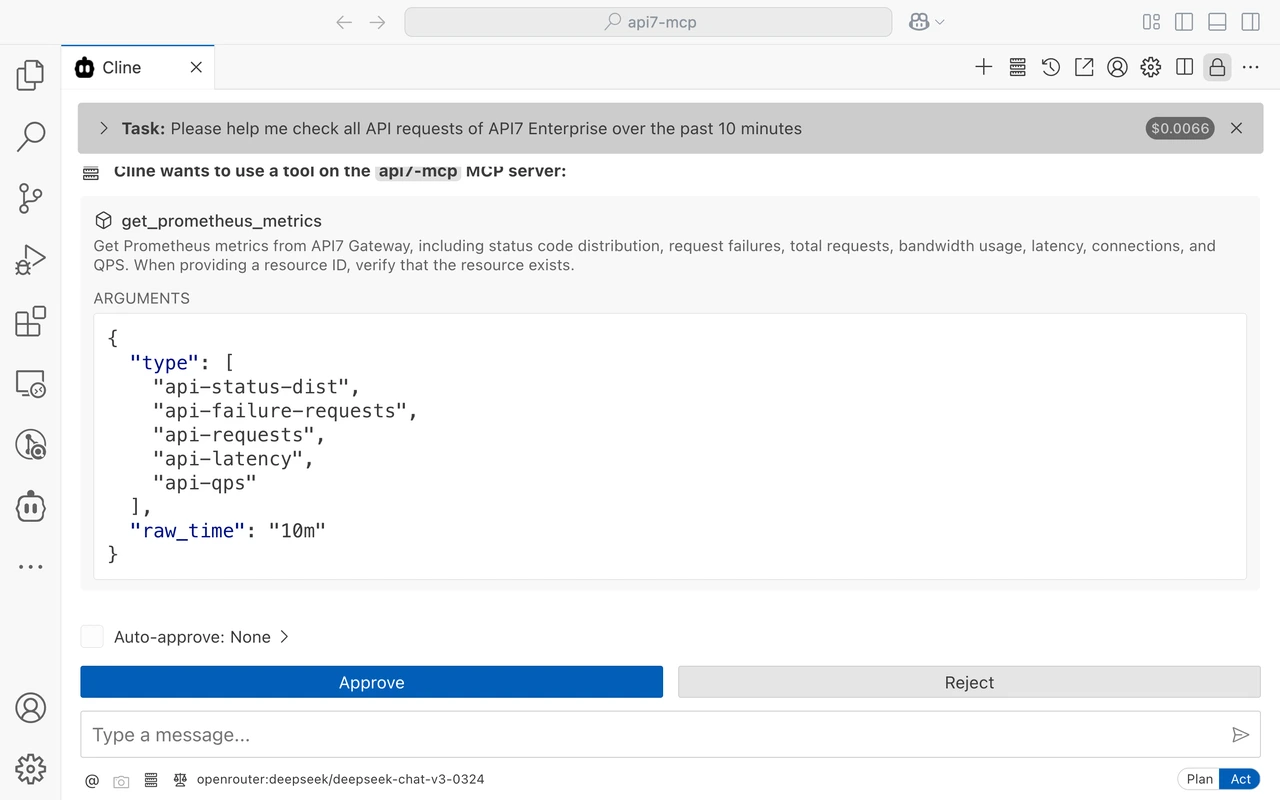Open MCP Servers from Cline toolbar

(x=1018, y=67)
